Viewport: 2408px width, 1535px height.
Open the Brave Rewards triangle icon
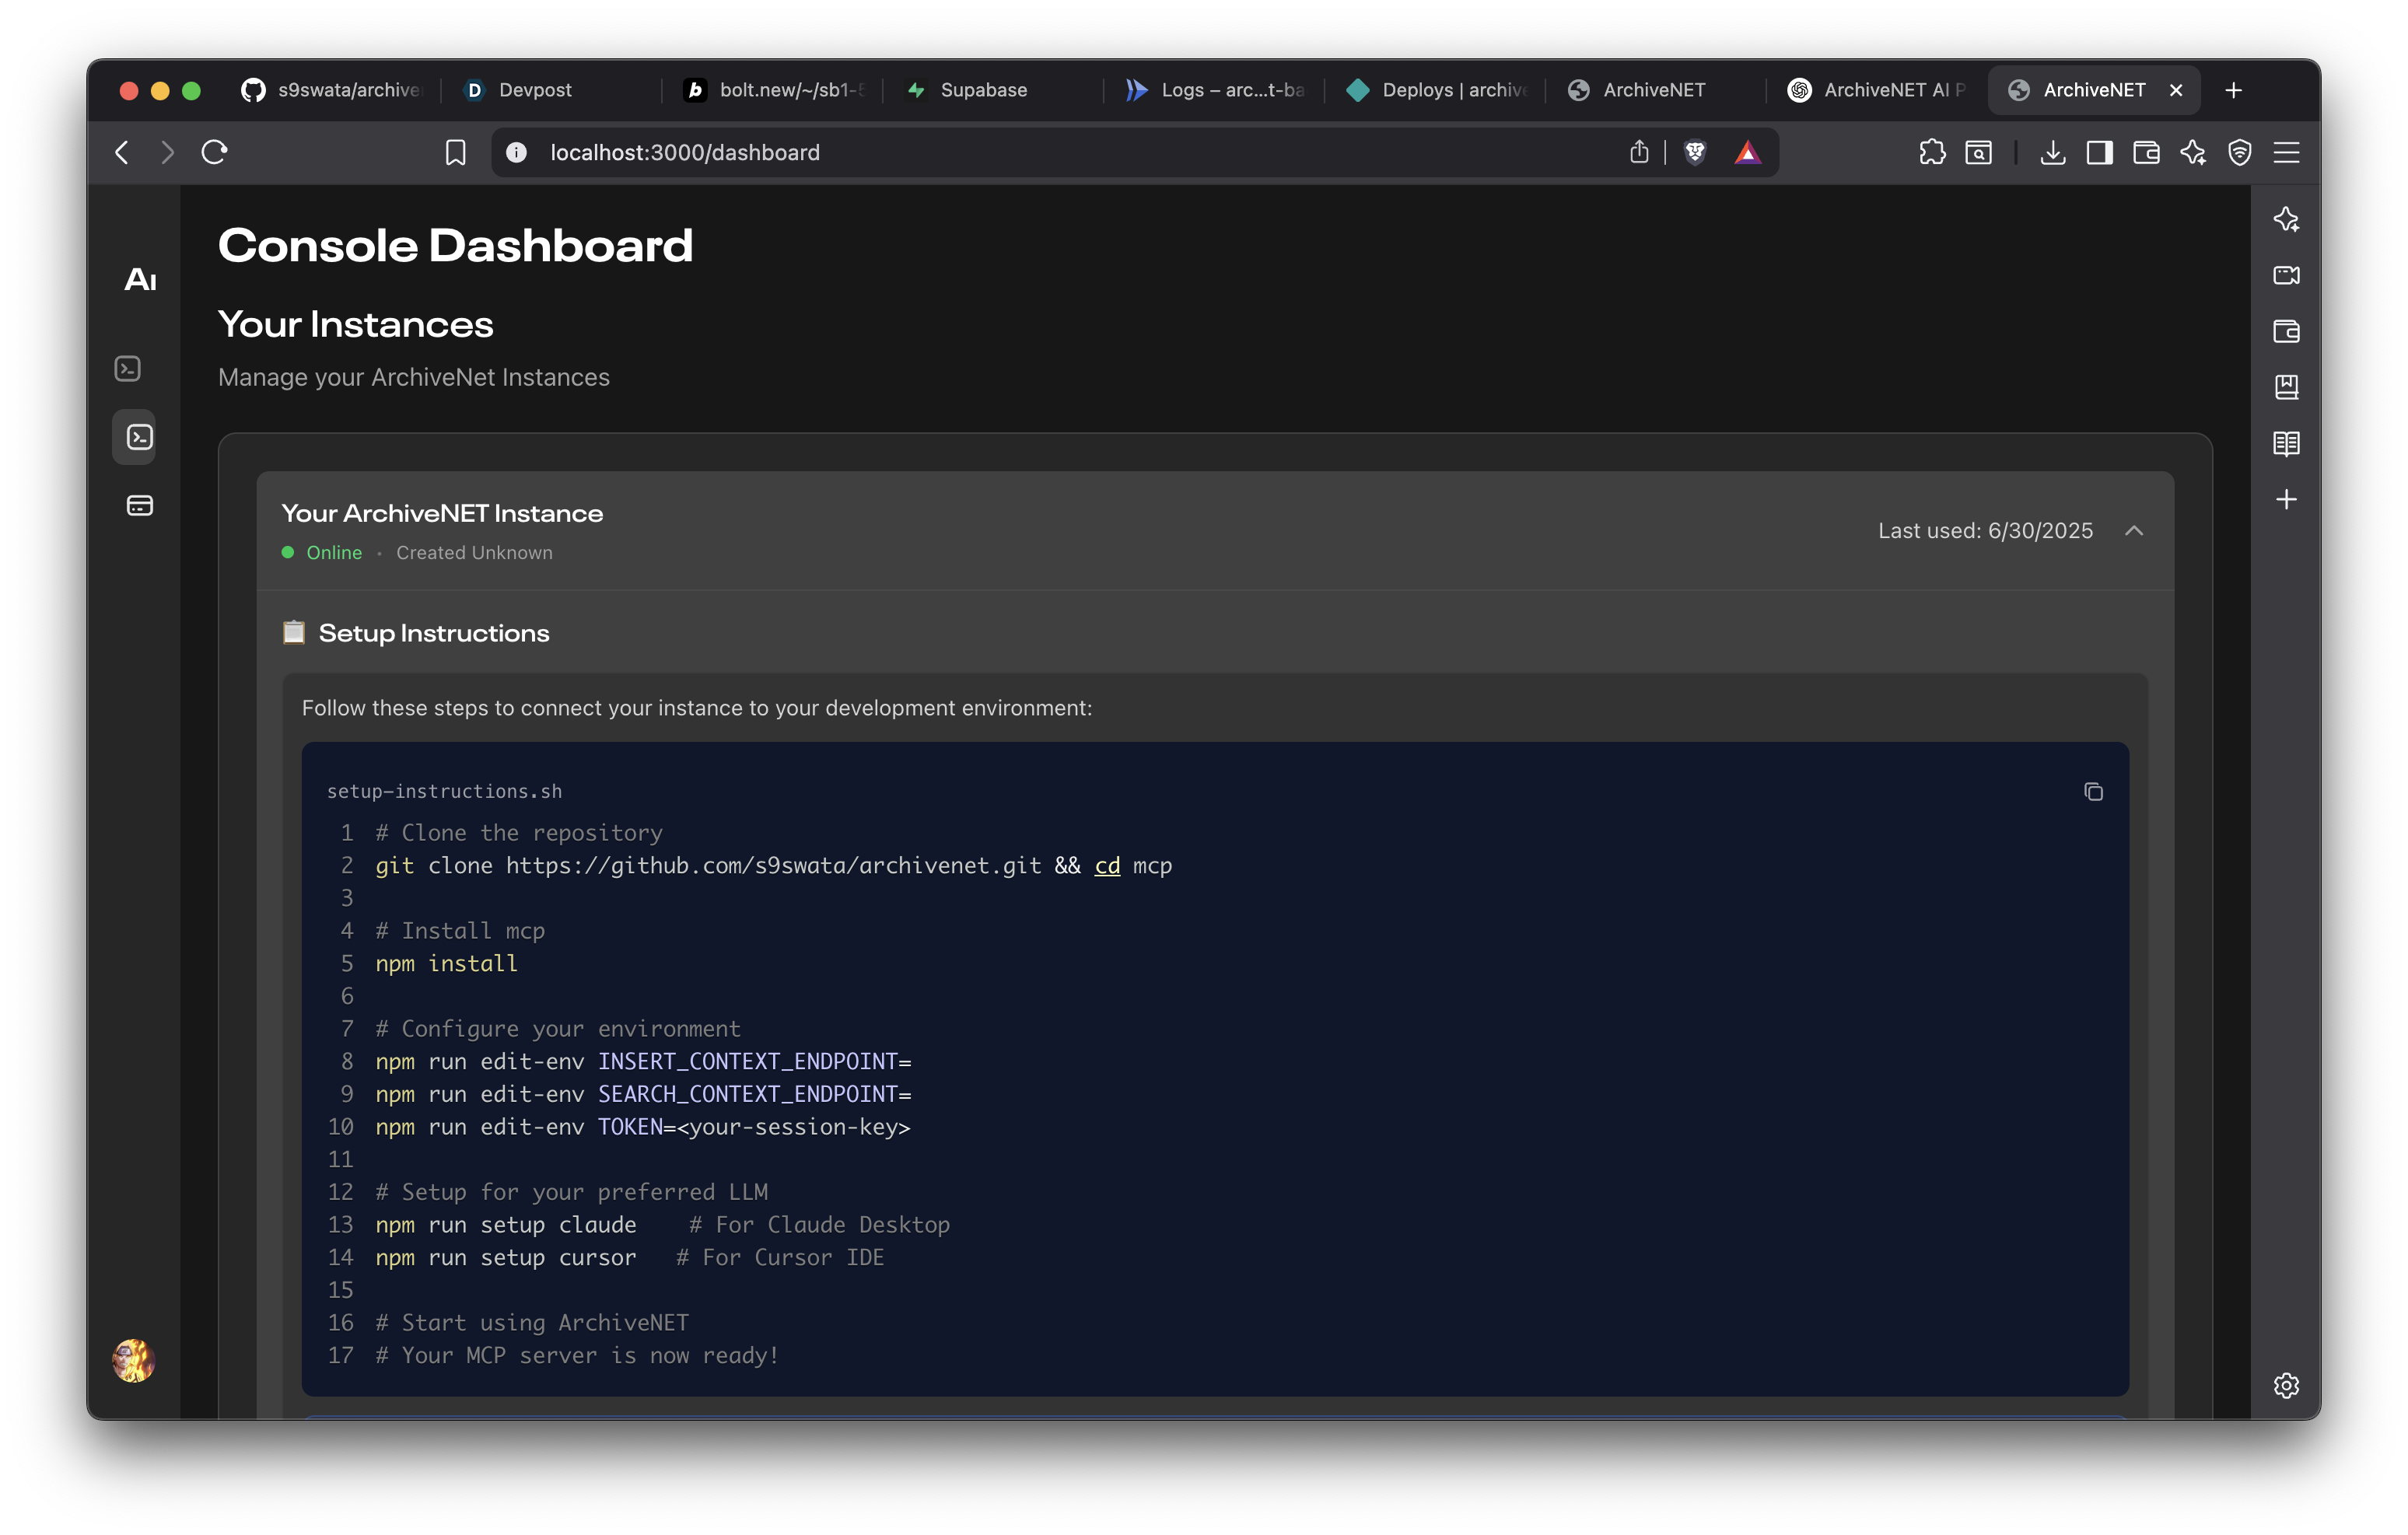[x=1747, y=152]
